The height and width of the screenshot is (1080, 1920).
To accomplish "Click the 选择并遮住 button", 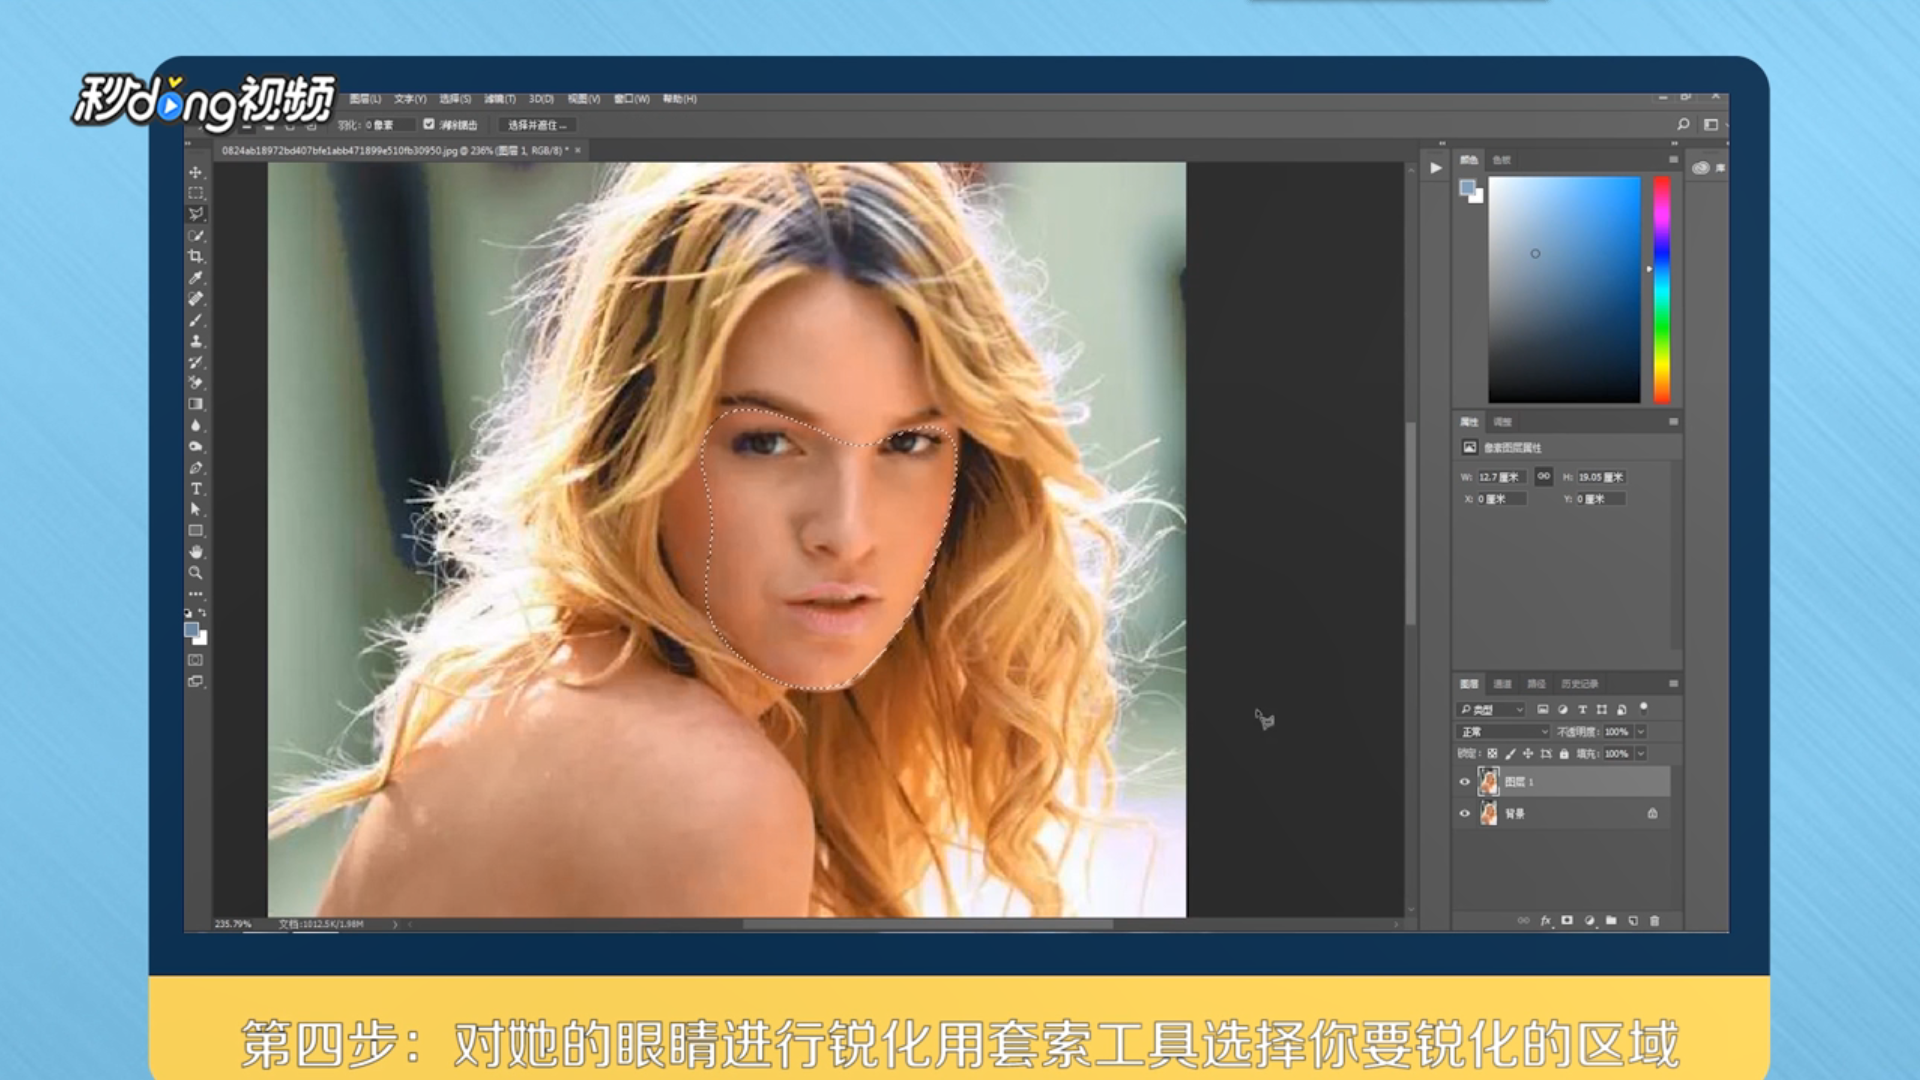I will [x=536, y=125].
